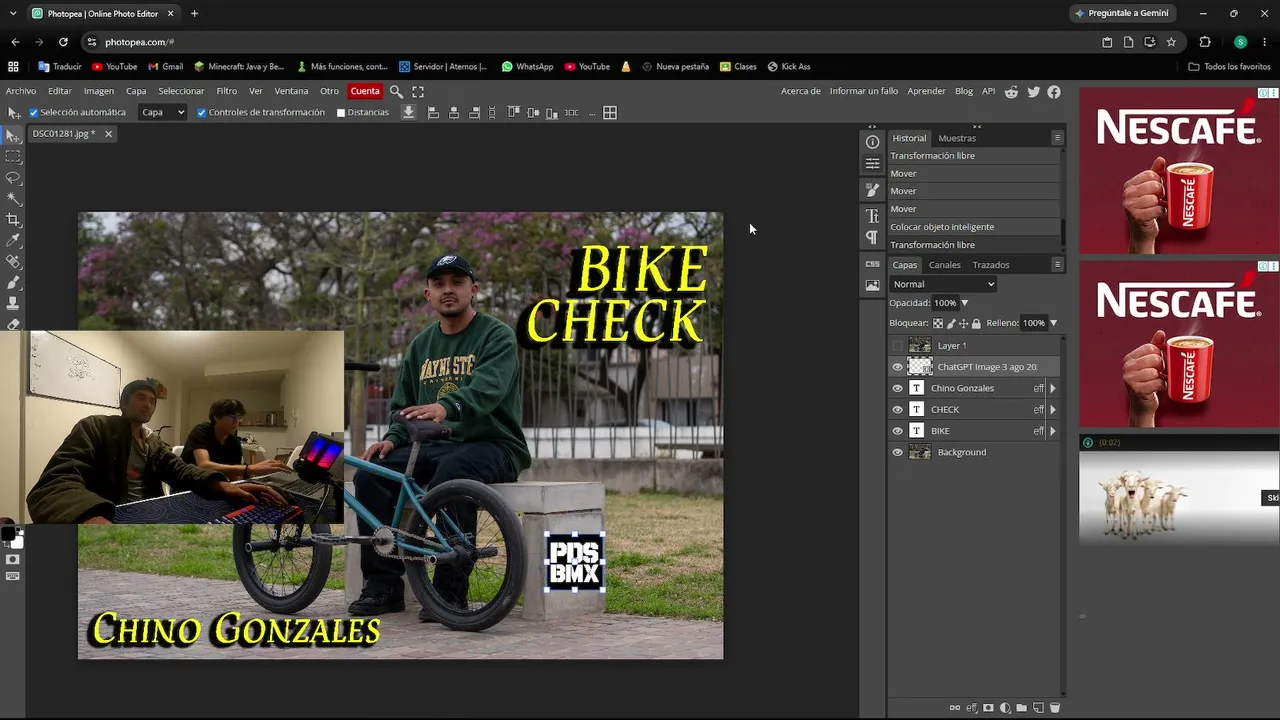The height and width of the screenshot is (720, 1280).
Task: Uncheck Selección automática checkbox
Action: coord(33,113)
